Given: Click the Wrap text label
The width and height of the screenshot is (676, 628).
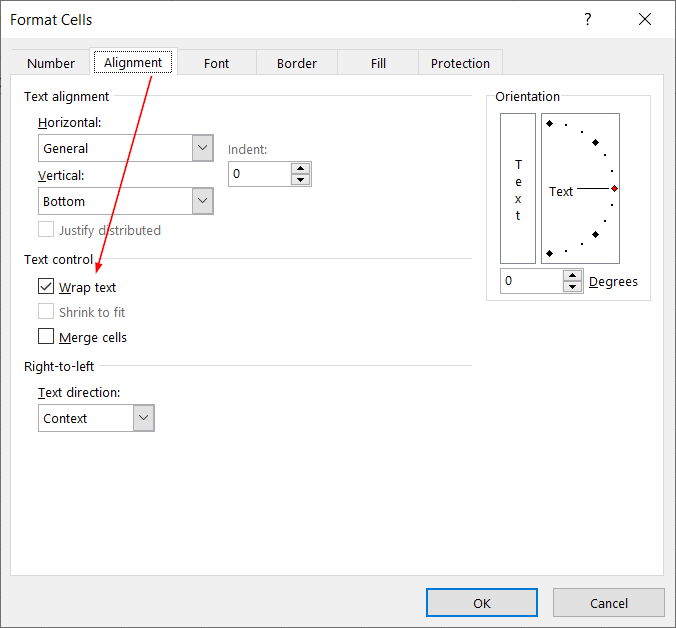Looking at the screenshot, I should (x=88, y=287).
